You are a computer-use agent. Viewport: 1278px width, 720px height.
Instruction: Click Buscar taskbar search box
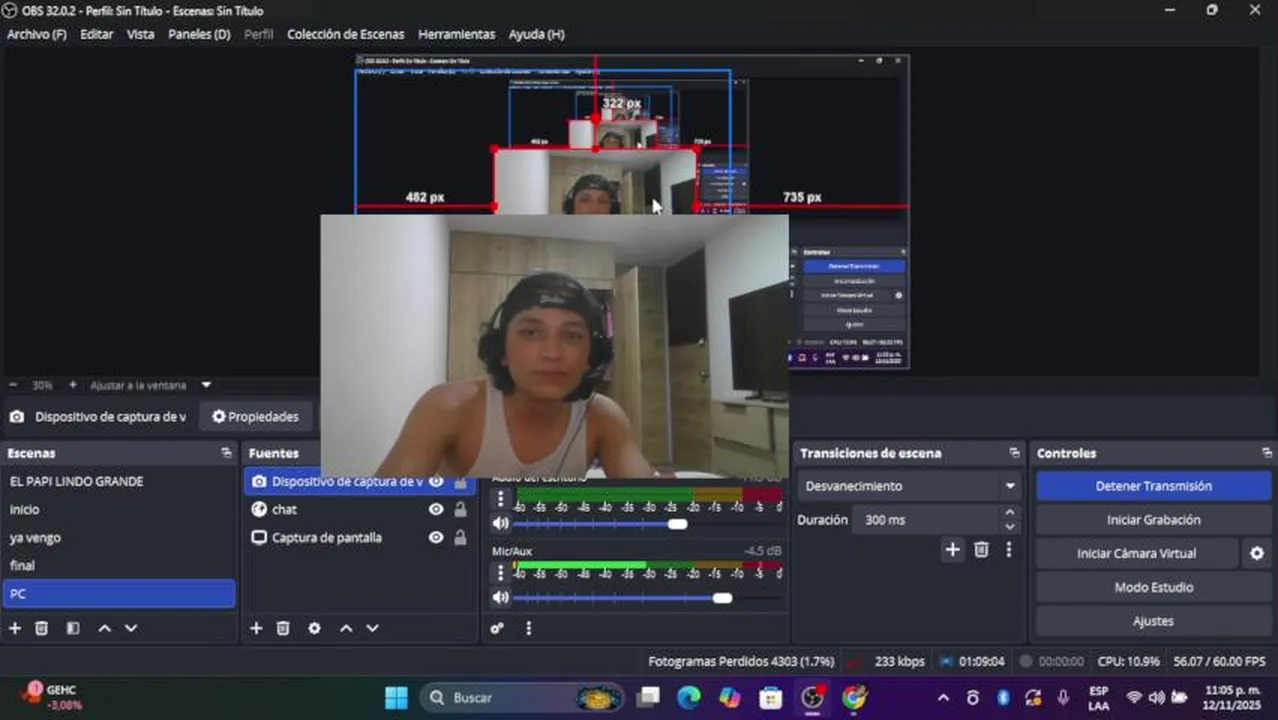coord(521,697)
